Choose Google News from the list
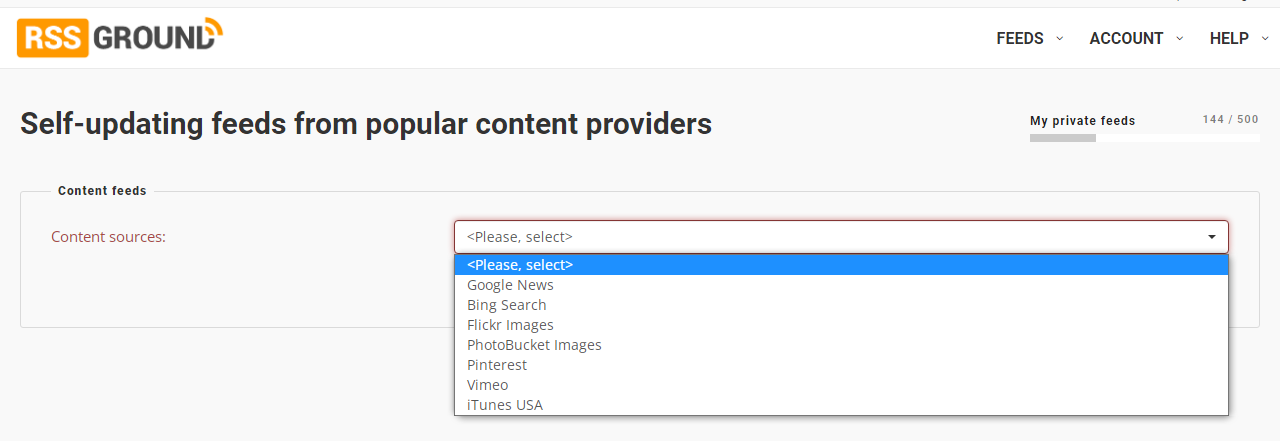Screen dimensions: 1280x441 (841, 285)
